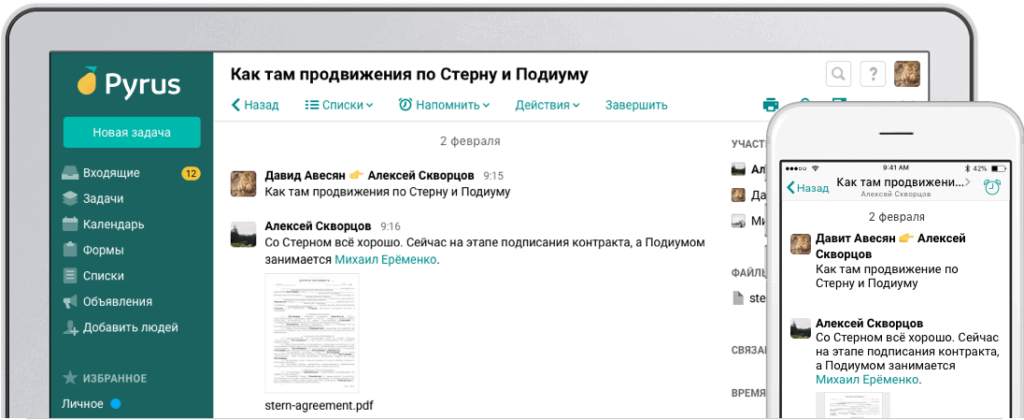
Task: Click Завершить to finish the task
Action: click(636, 105)
